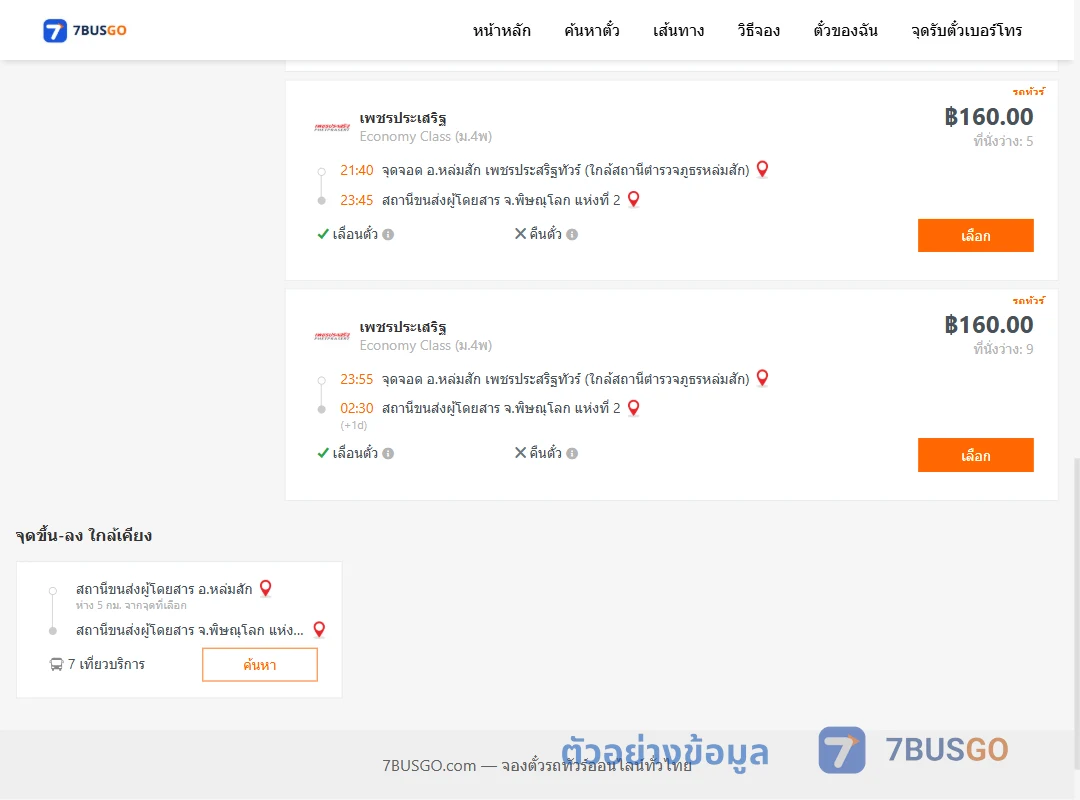
Task: Show map pin for 21:40 departure stop
Action: point(762,170)
